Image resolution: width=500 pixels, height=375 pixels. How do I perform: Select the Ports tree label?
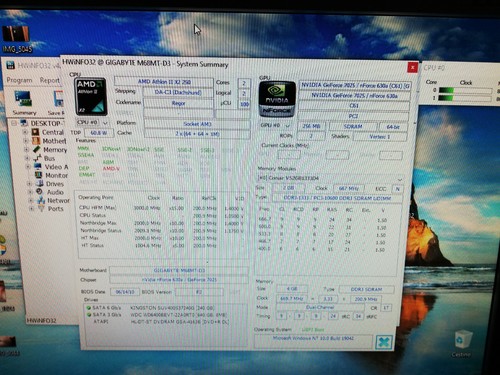pos(56,209)
